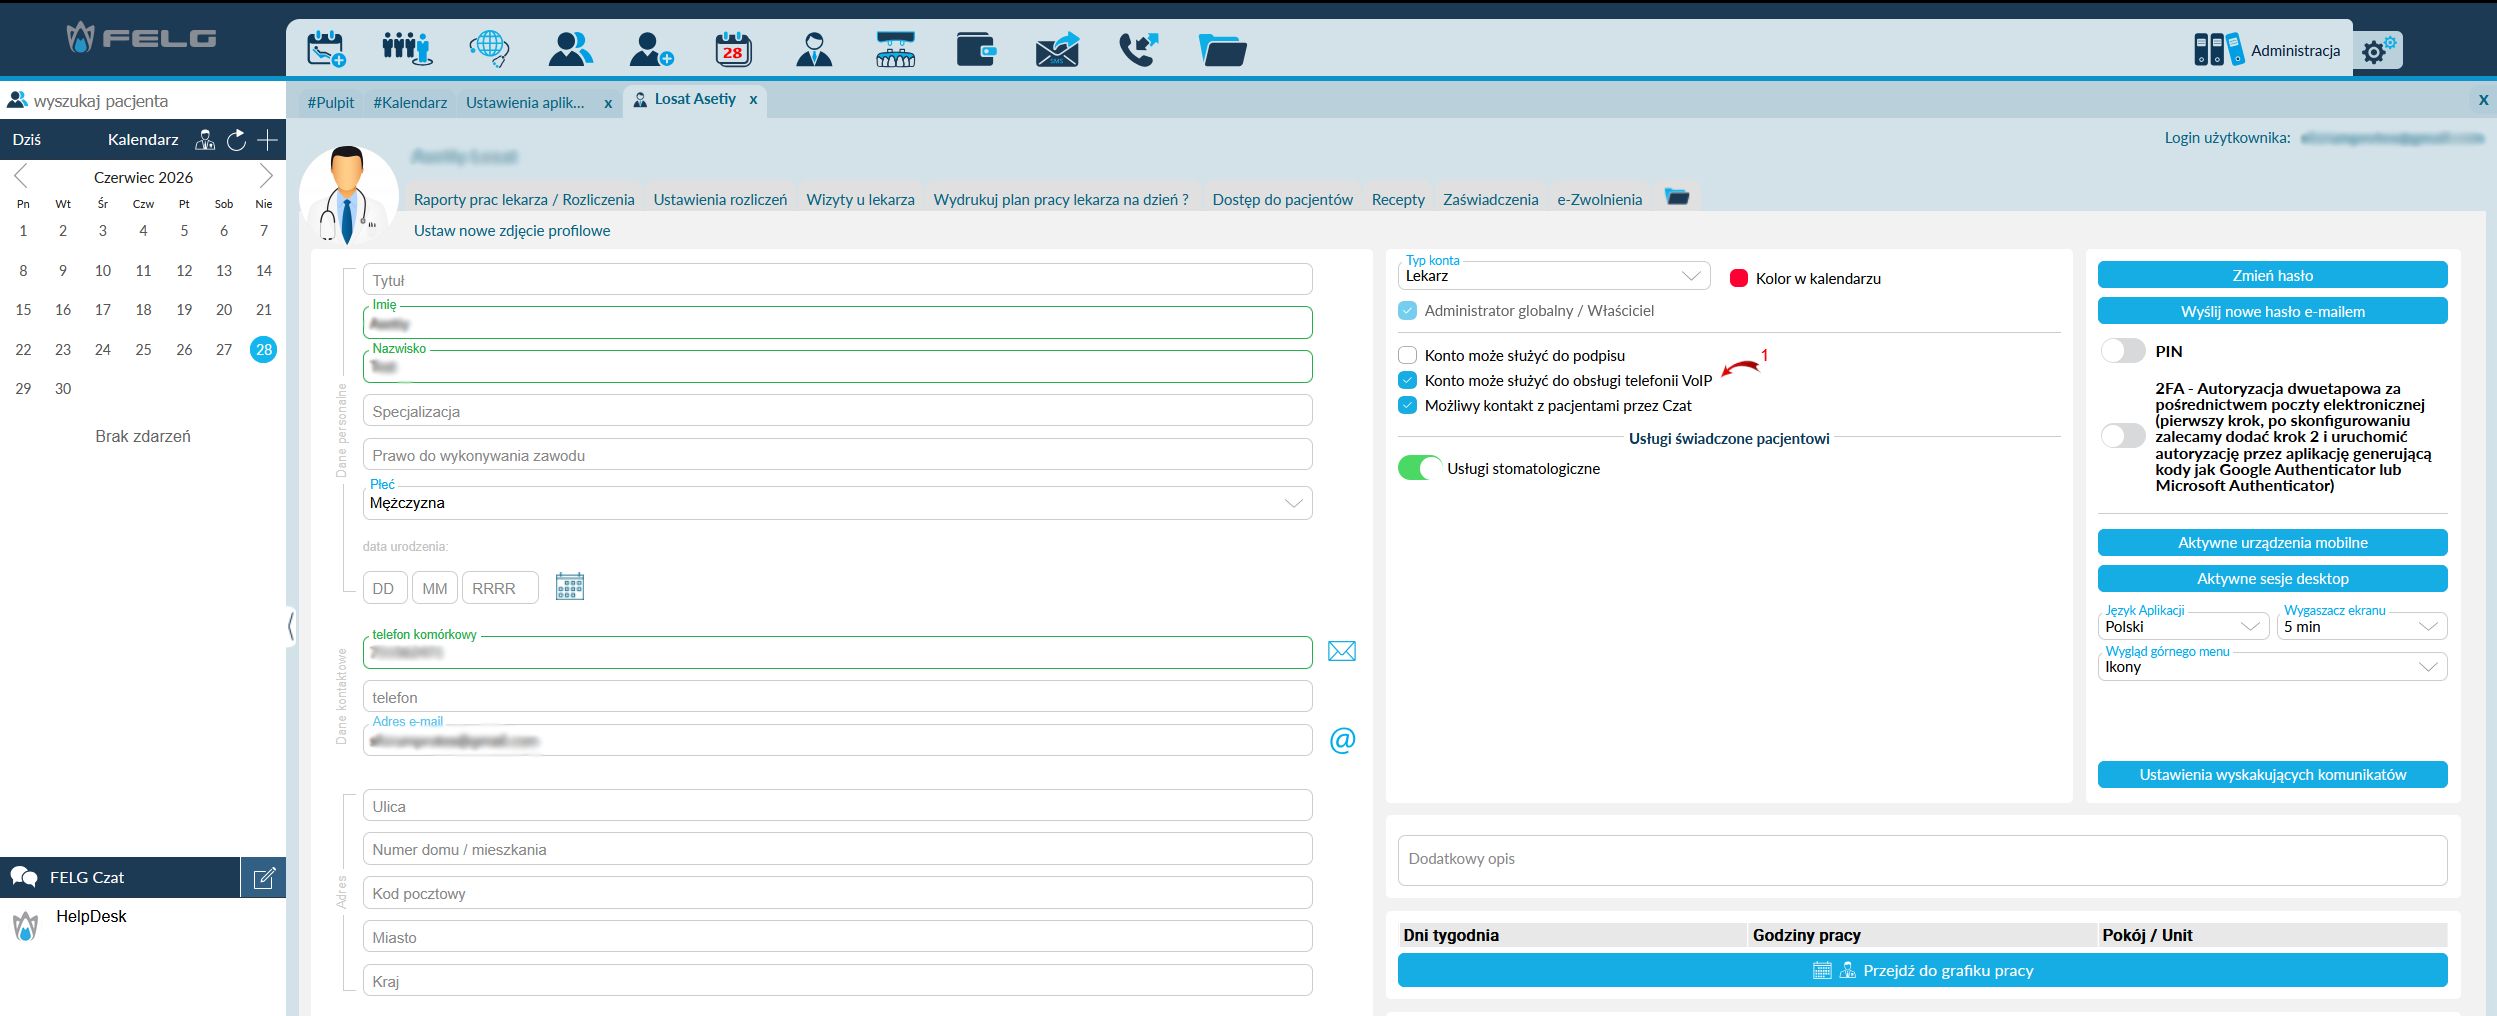Click envelope icon next to mobile phone
This screenshot has height=1016, width=2497.
pos(1342,652)
